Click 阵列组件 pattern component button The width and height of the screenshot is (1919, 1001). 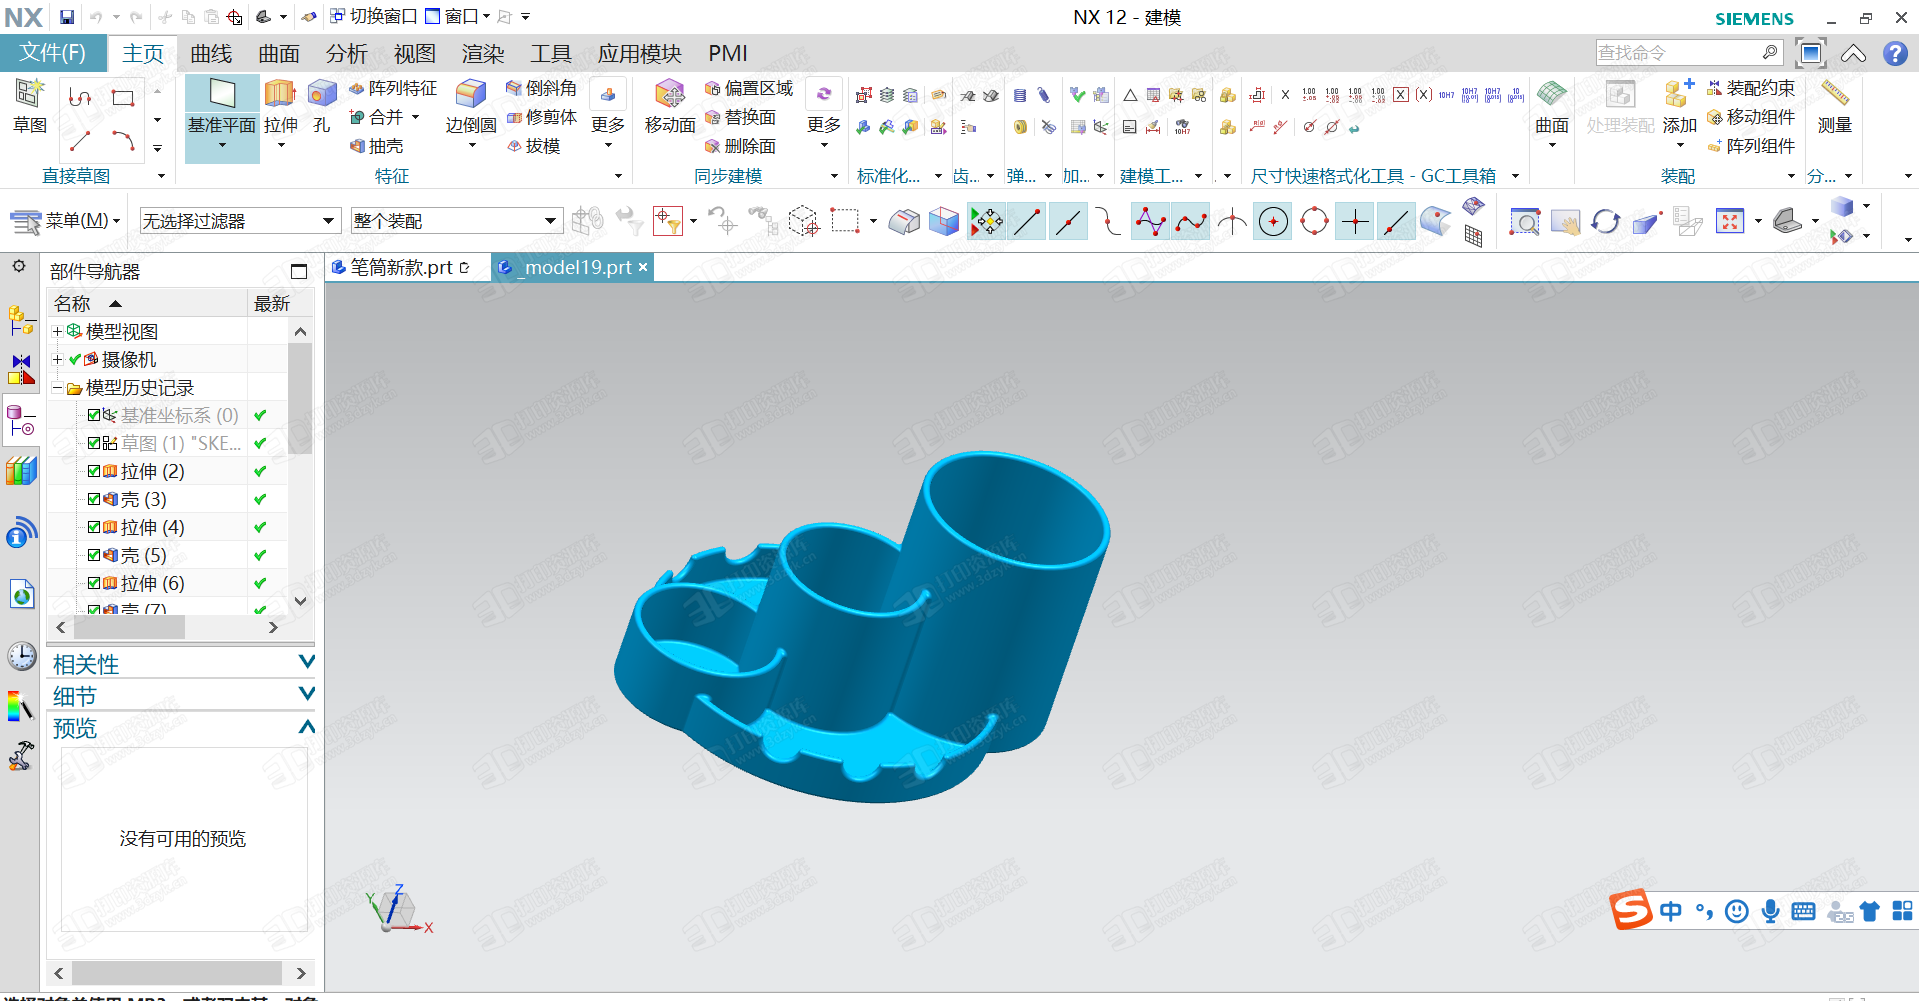click(1751, 146)
